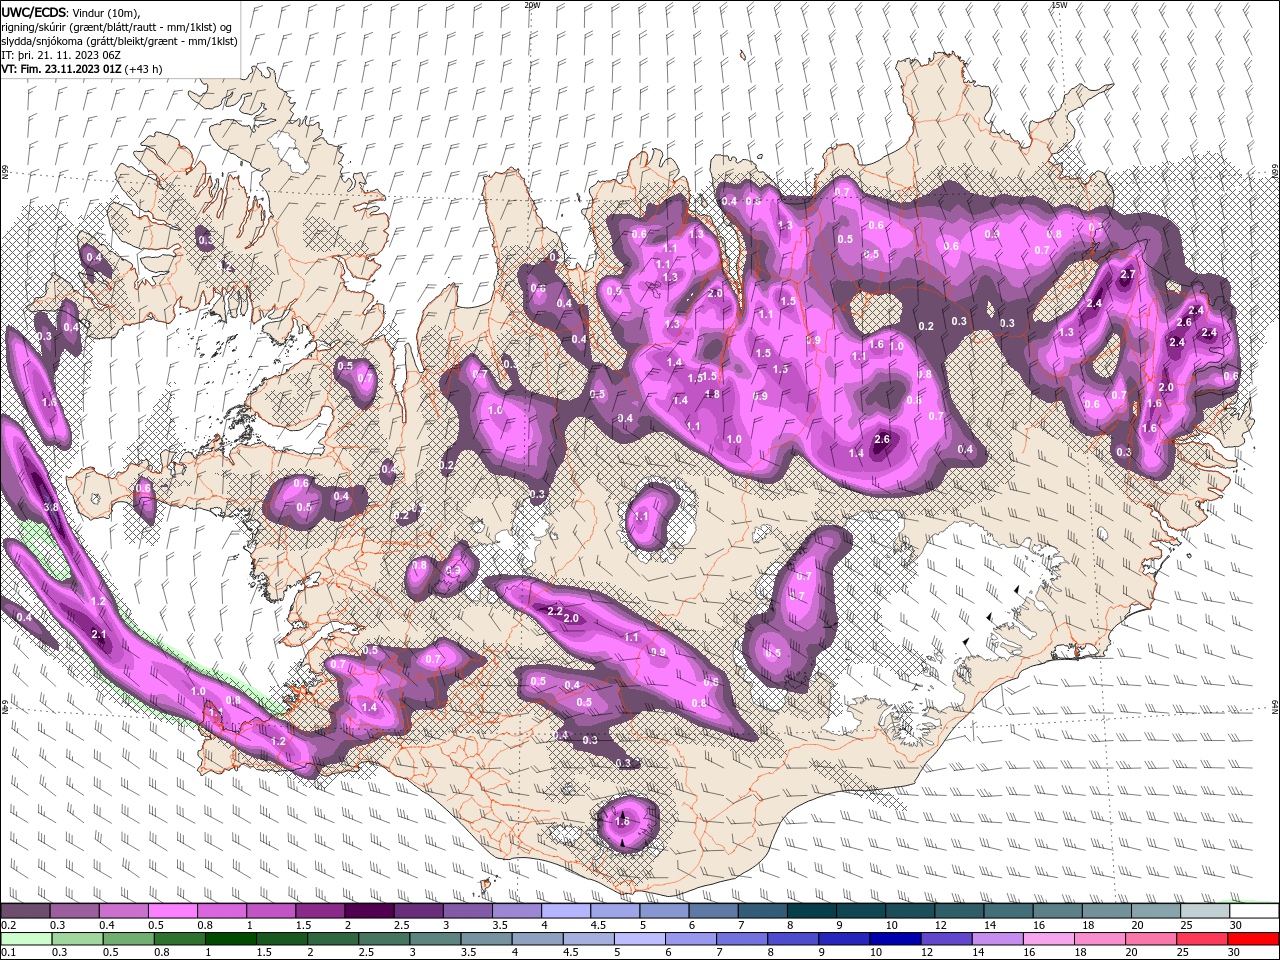
Task: Pick the royal blue 8 swatch in lower legend
Action: (x=792, y=938)
